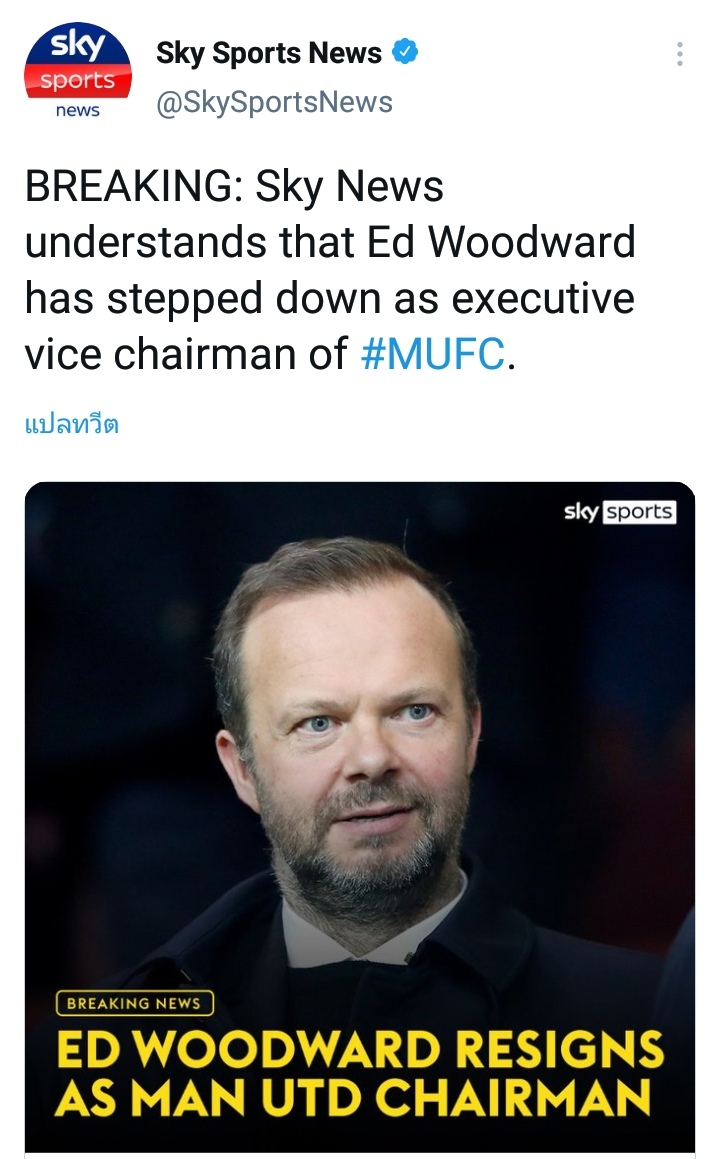The width and height of the screenshot is (720, 1159).
Task: Click the BREAKING NEWS badge on image
Action: 134,1003
